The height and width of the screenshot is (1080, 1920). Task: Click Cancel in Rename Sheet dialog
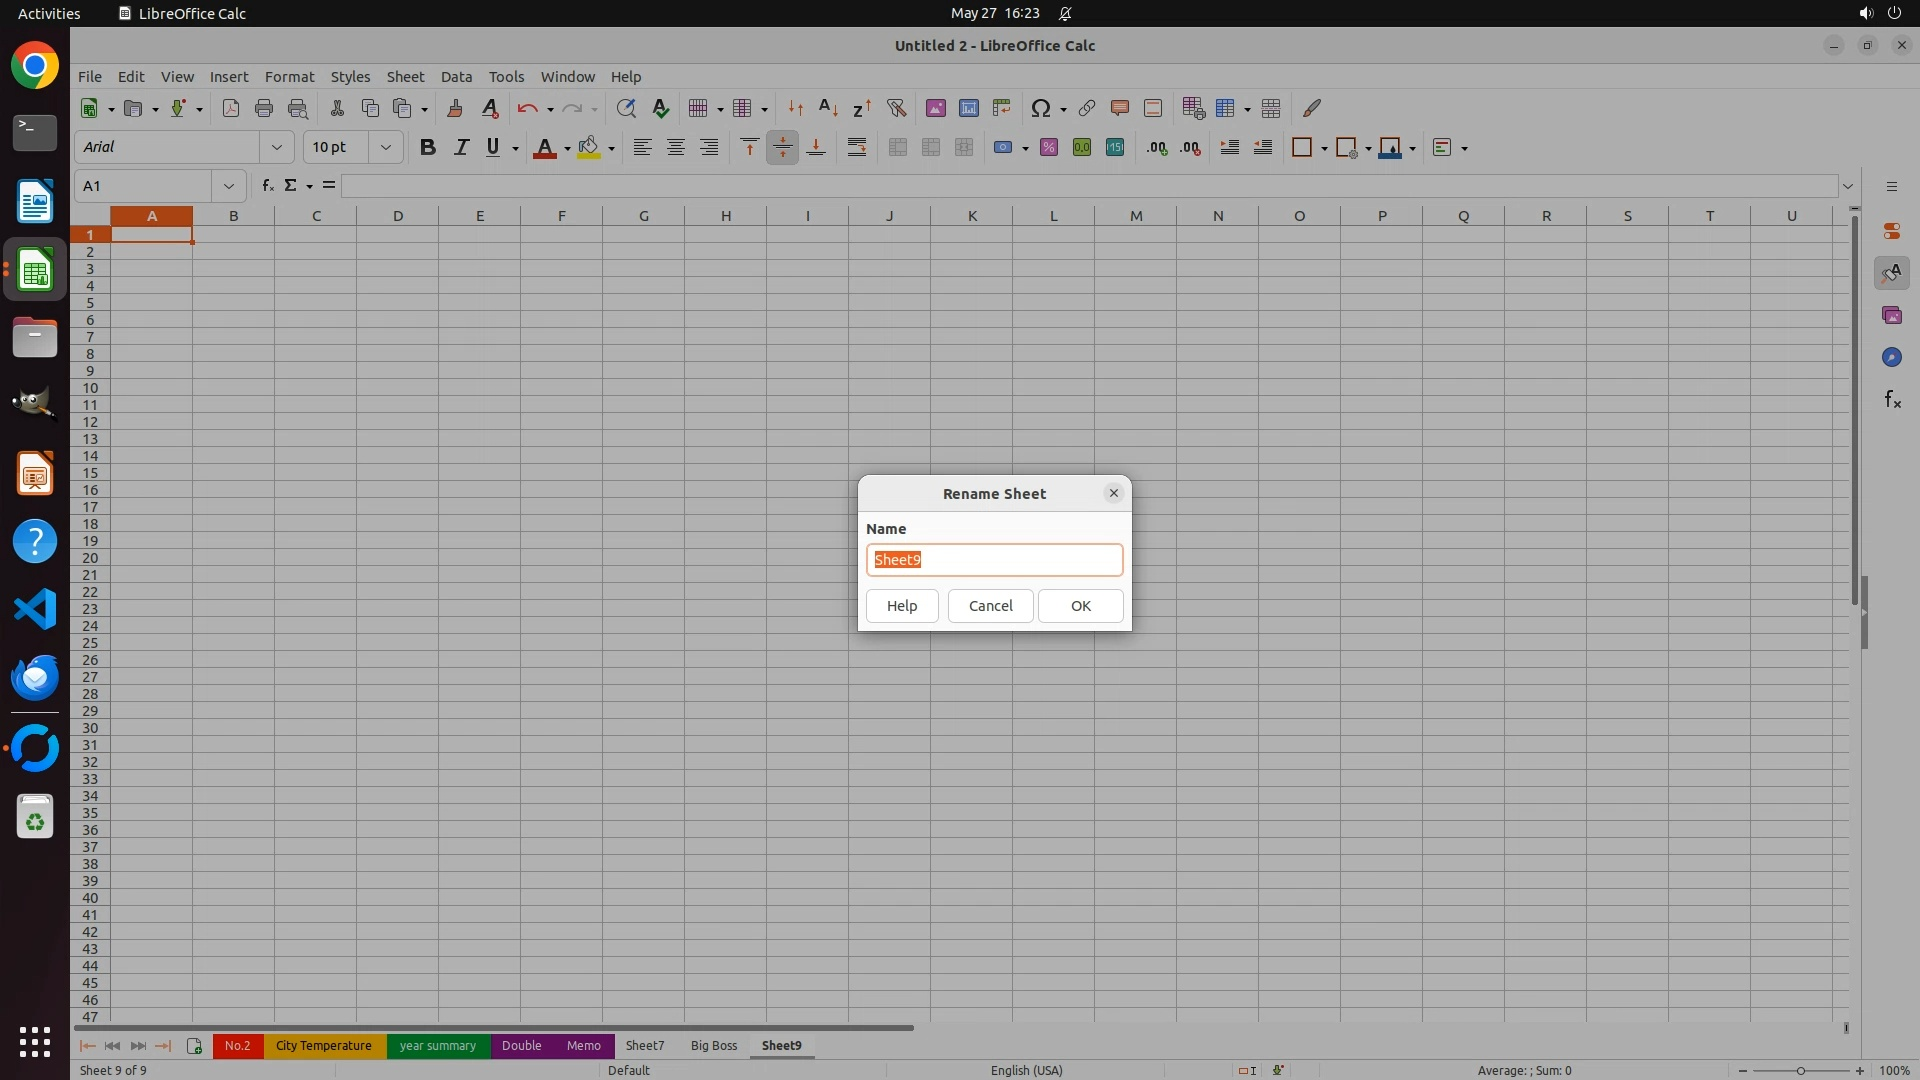pos(990,606)
